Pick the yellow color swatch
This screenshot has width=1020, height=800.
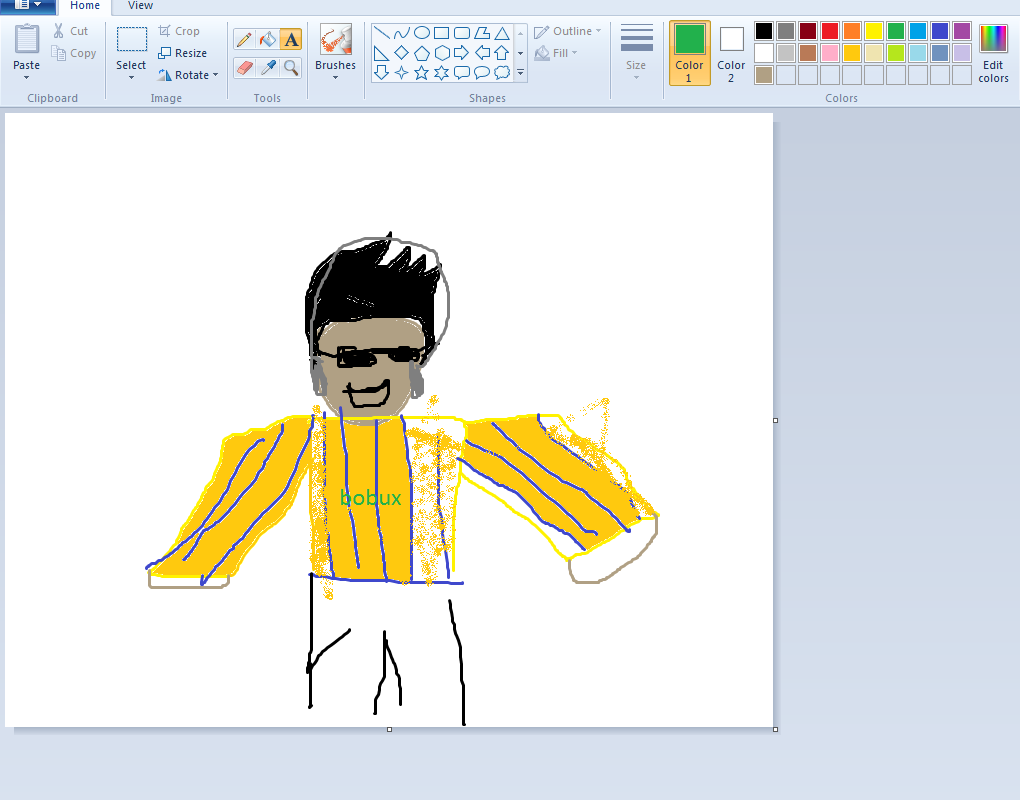click(x=874, y=31)
